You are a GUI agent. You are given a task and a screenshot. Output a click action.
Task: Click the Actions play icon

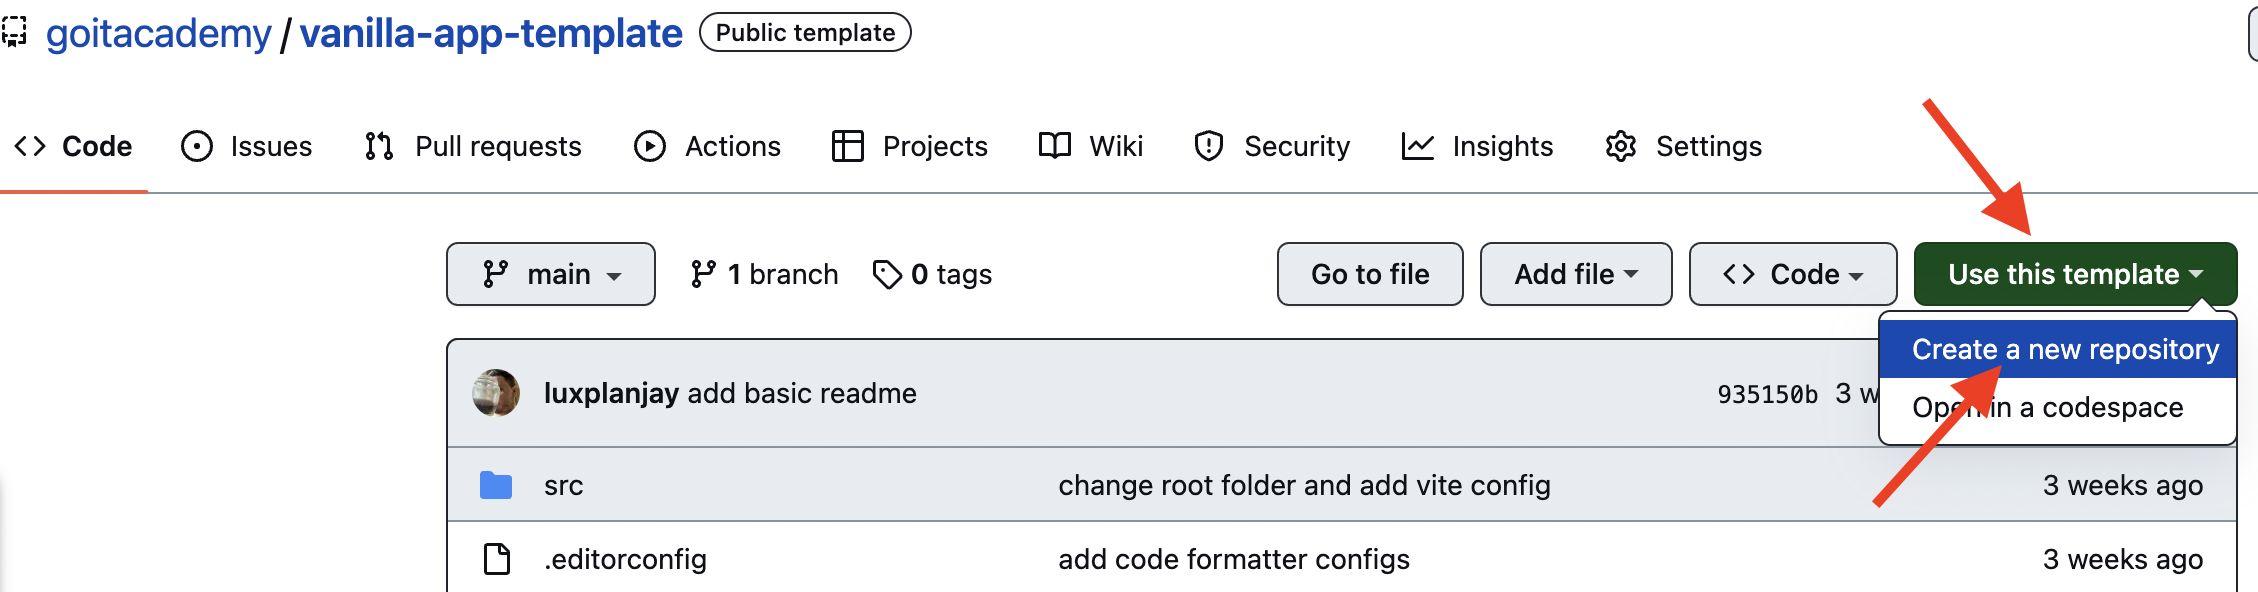[x=650, y=146]
